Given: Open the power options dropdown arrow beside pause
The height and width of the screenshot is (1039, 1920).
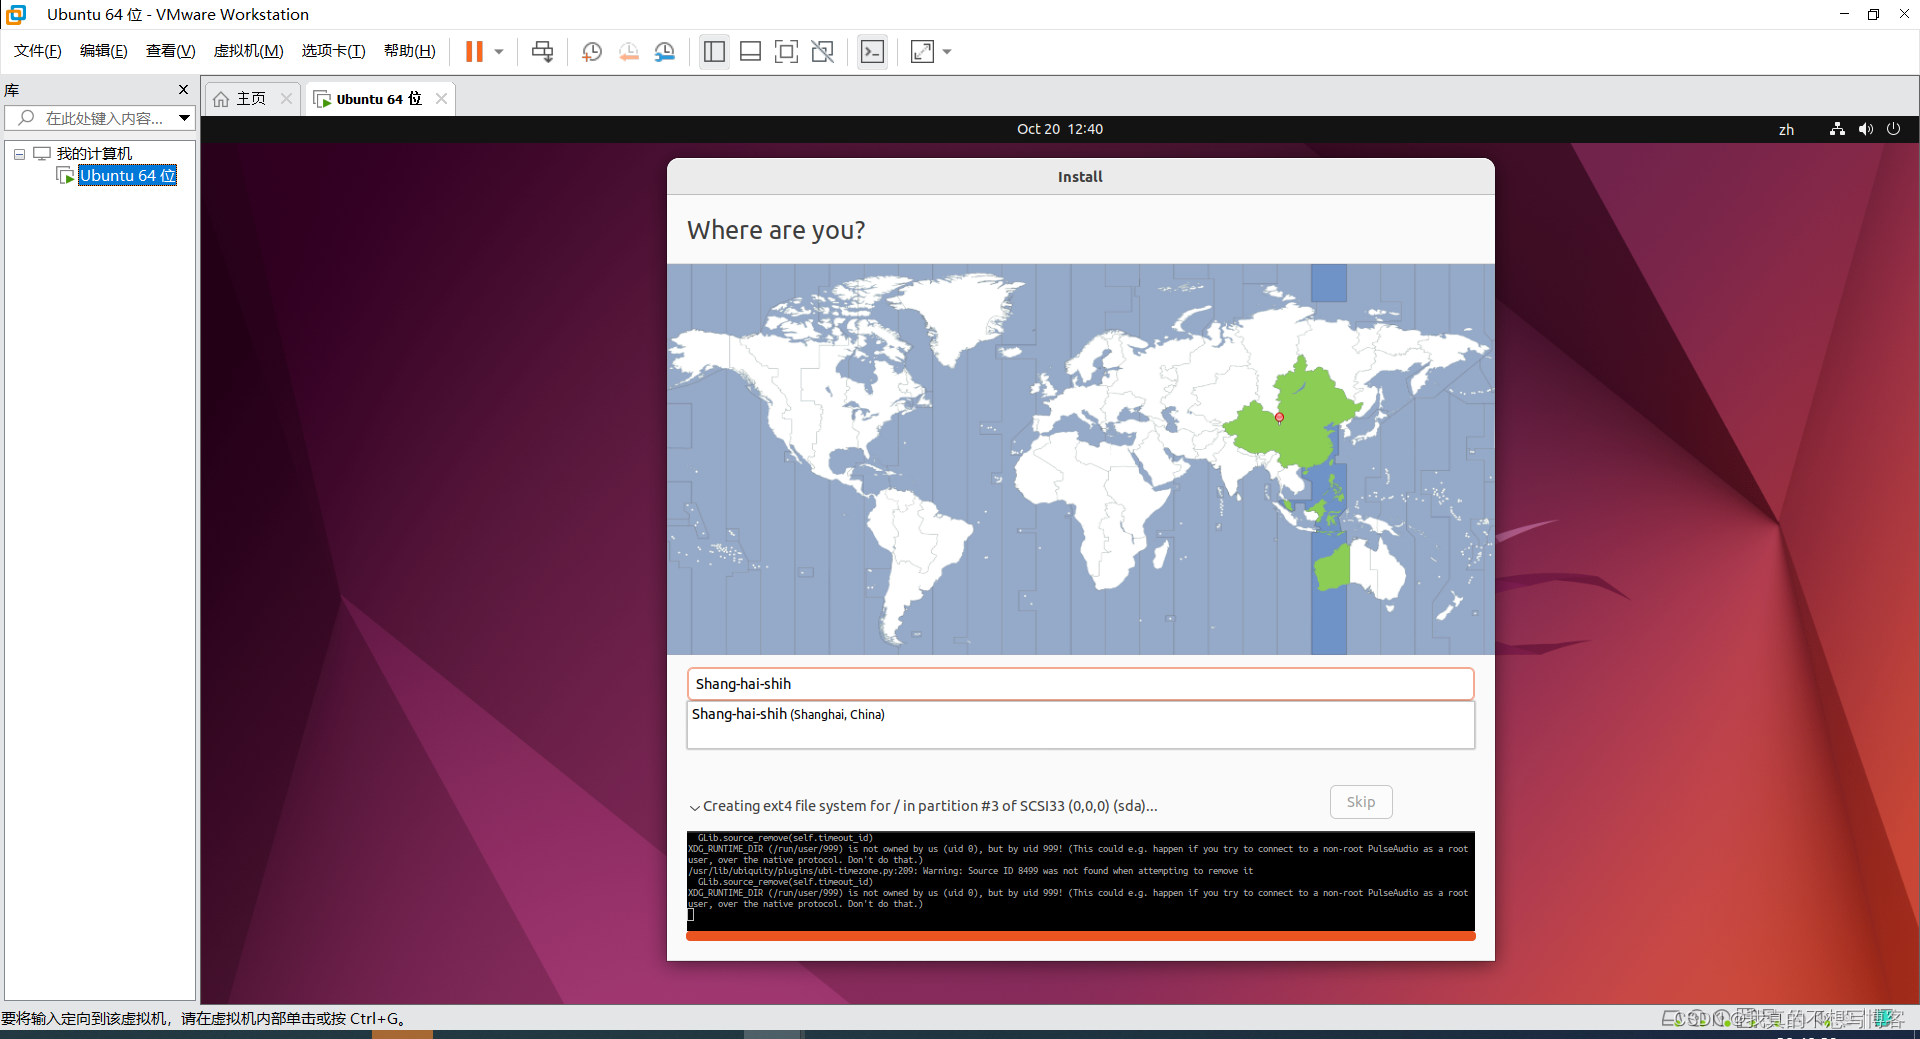Looking at the screenshot, I should coord(499,51).
